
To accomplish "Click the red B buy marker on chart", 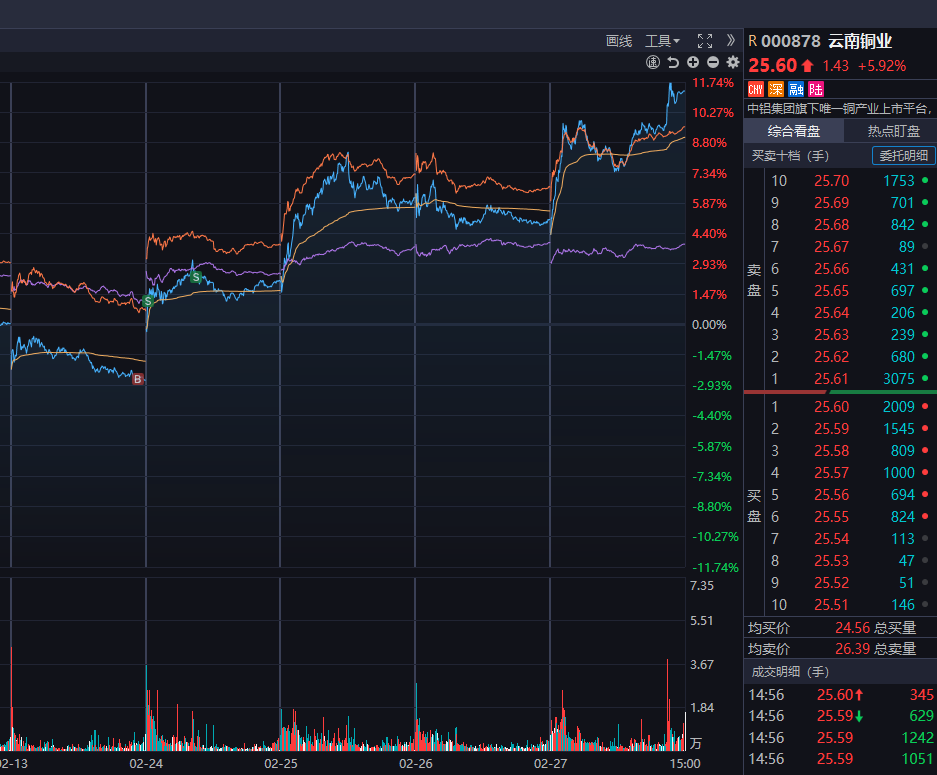I will pyautogui.click(x=138, y=378).
